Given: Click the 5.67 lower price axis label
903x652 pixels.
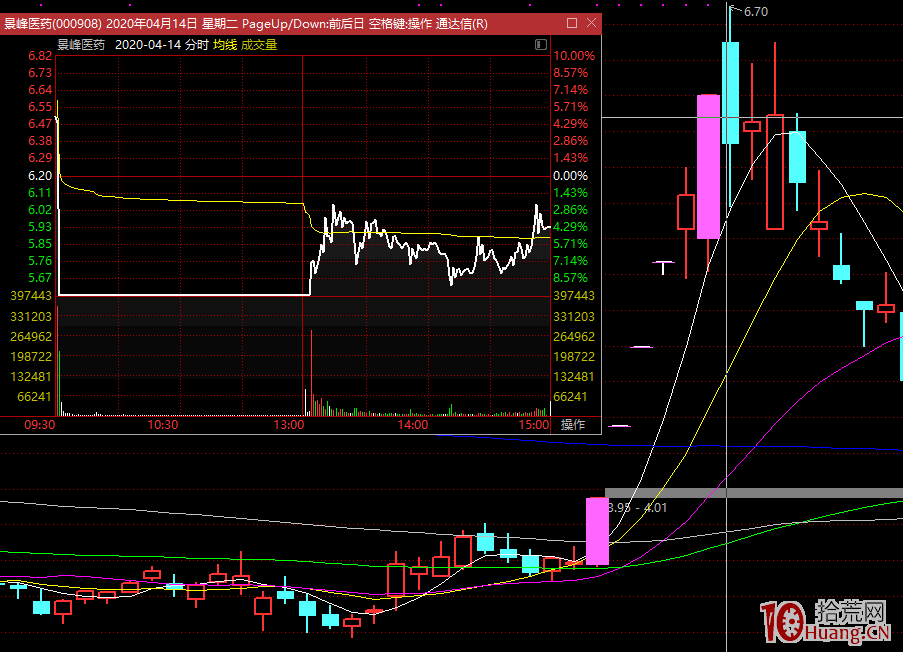Looking at the screenshot, I should click(40, 278).
